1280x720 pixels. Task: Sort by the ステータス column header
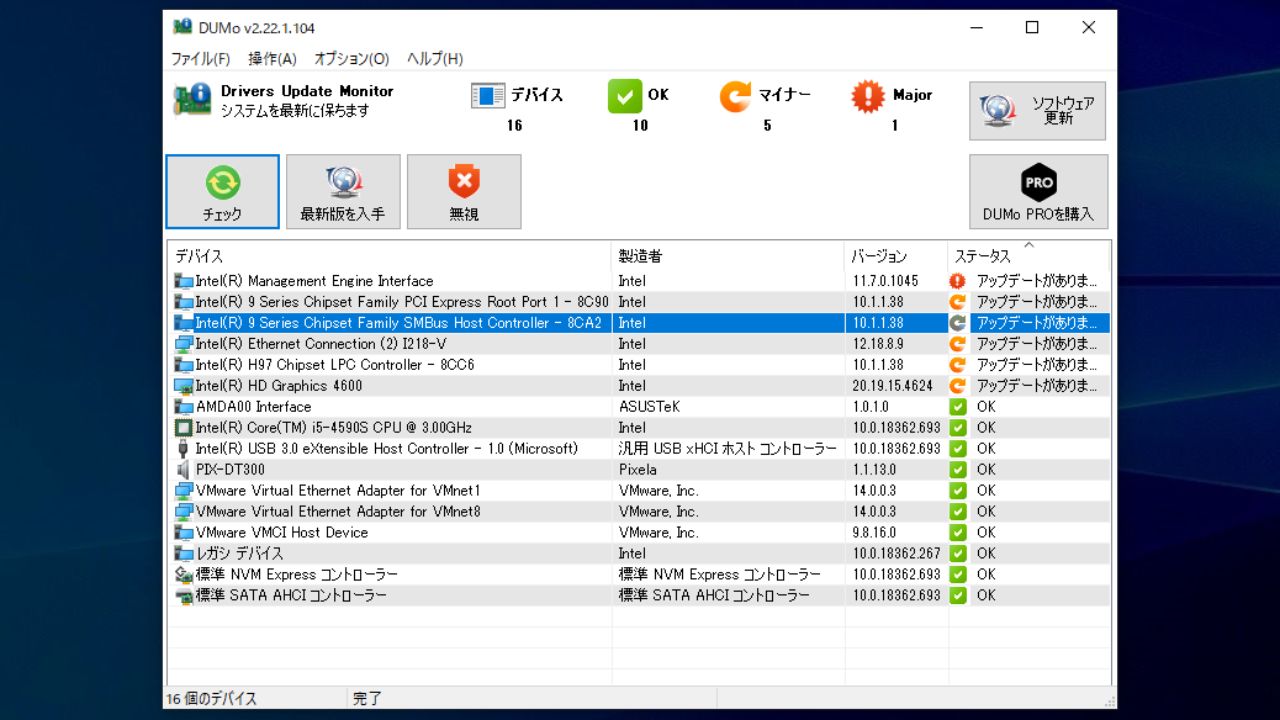click(x=1029, y=256)
